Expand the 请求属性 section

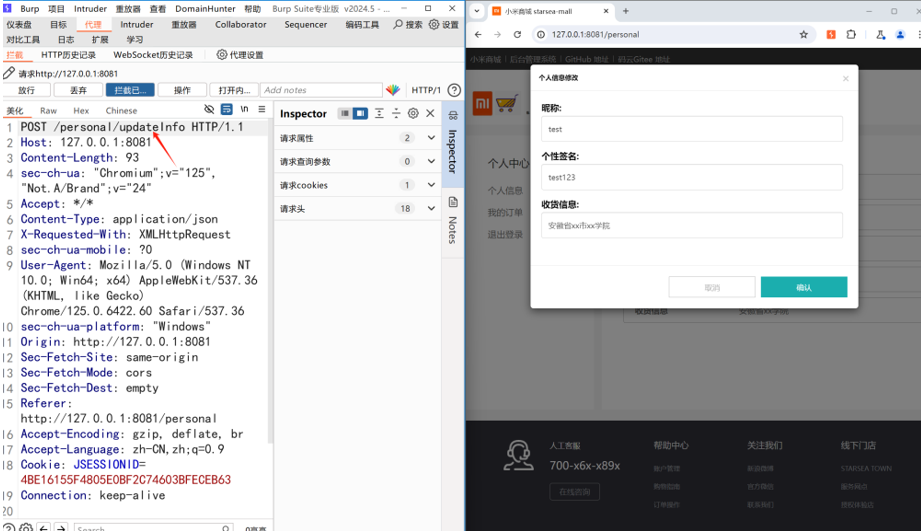tap(431, 138)
